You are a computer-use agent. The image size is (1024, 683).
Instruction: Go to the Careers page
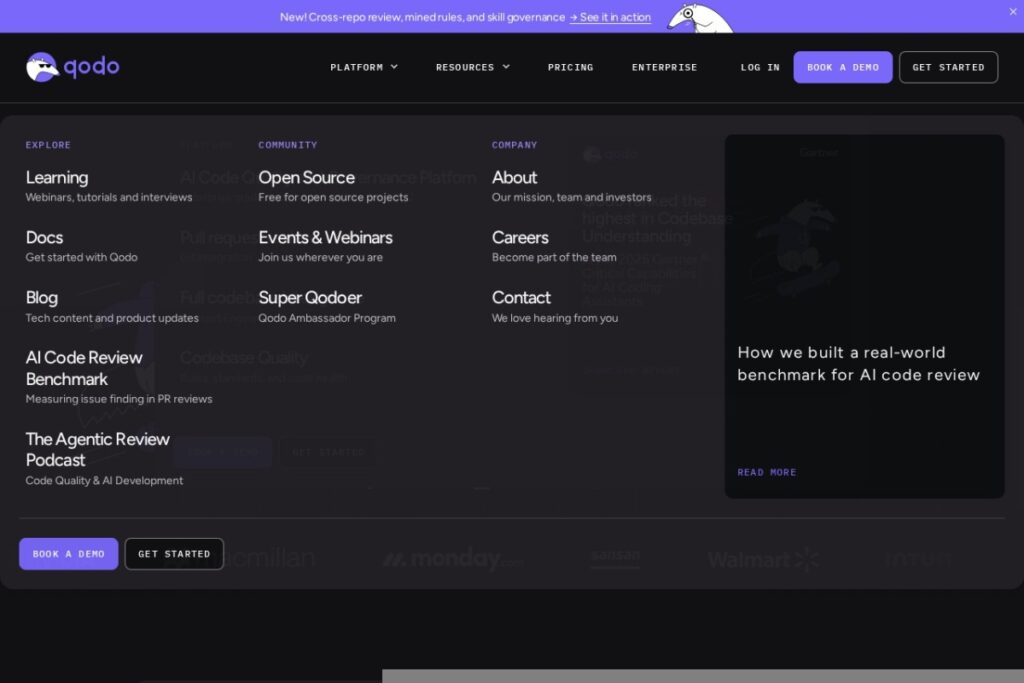(x=520, y=238)
